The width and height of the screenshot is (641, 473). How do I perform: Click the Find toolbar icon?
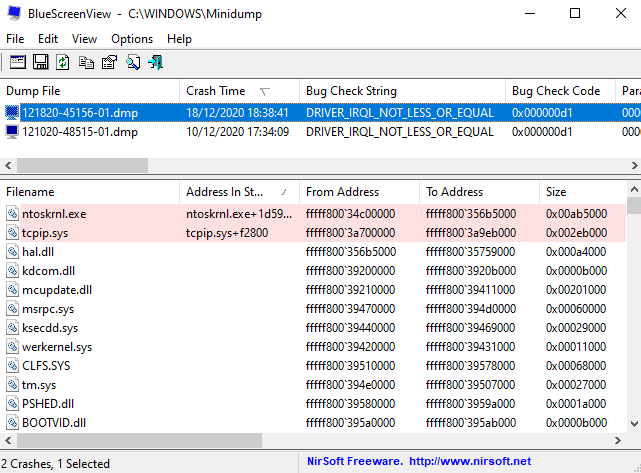point(133,63)
